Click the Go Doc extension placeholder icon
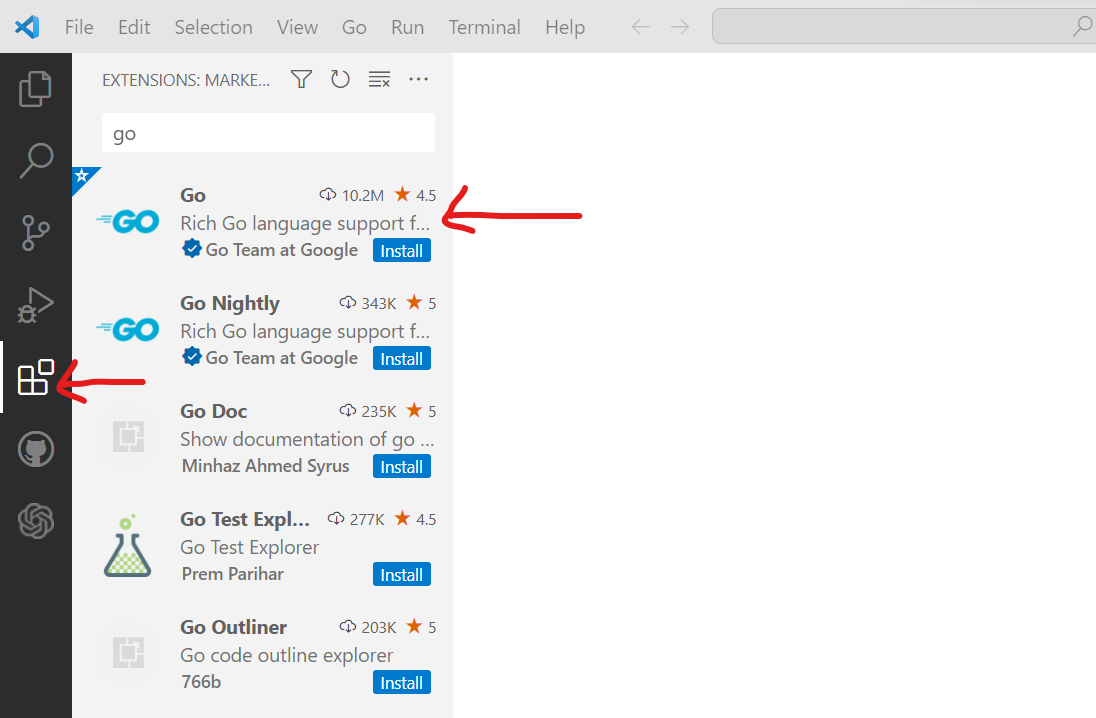Screen dimensions: 1096x718 (128, 438)
